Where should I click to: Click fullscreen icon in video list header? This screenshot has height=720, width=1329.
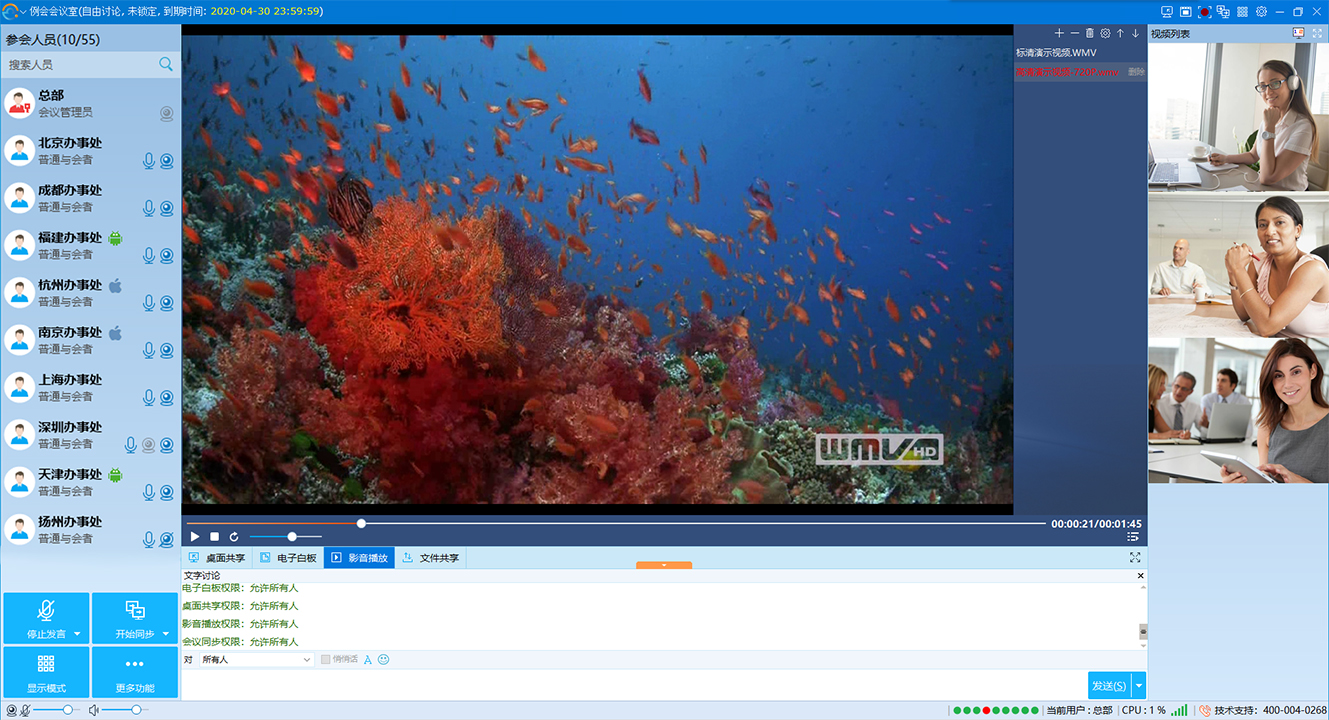[1317, 33]
